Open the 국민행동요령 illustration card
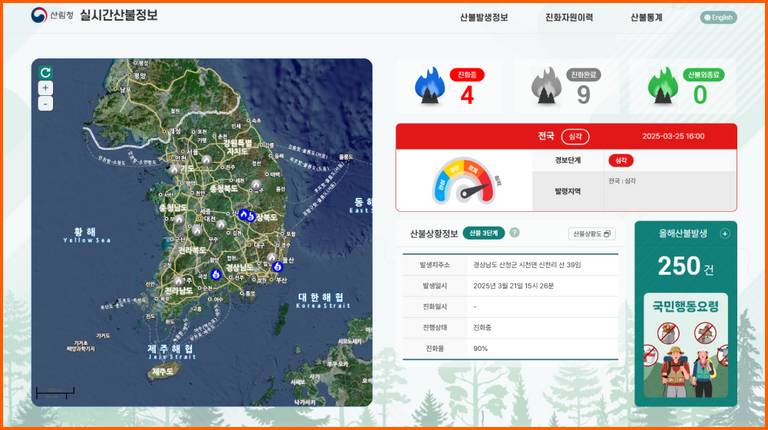This screenshot has height=430, width=768. click(686, 345)
